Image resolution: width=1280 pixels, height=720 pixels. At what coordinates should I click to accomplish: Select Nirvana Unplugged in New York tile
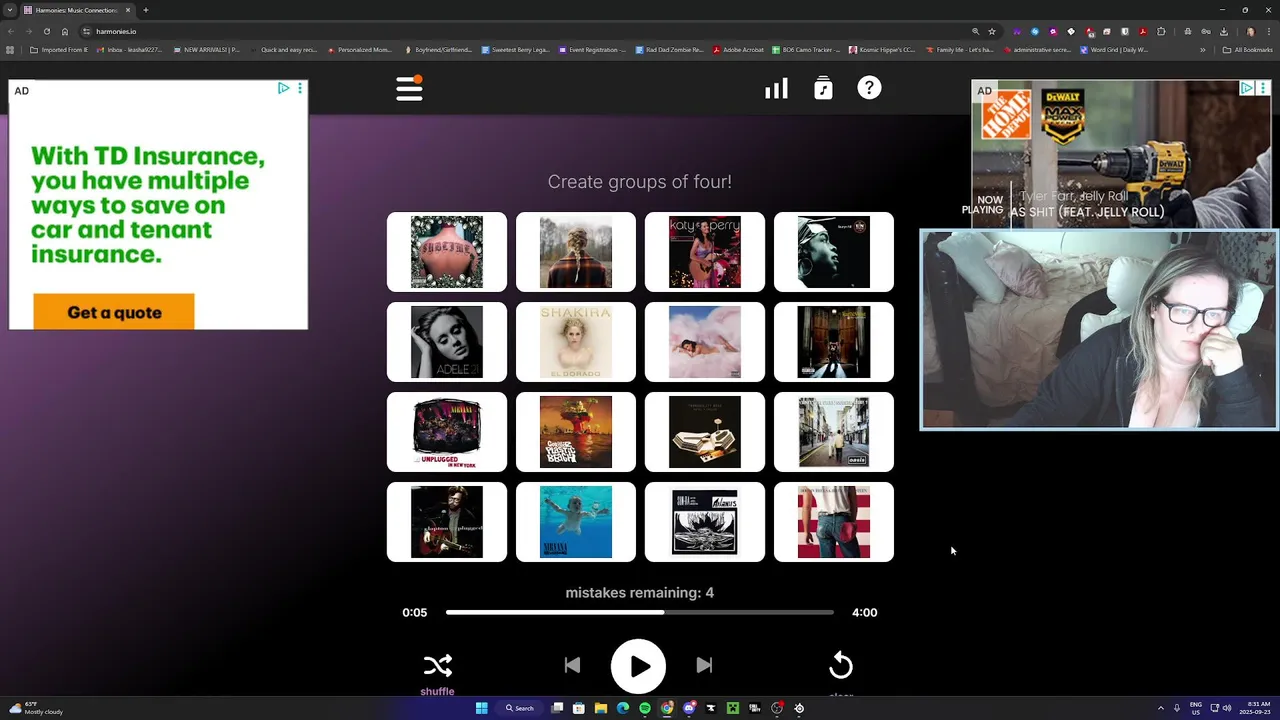(447, 432)
